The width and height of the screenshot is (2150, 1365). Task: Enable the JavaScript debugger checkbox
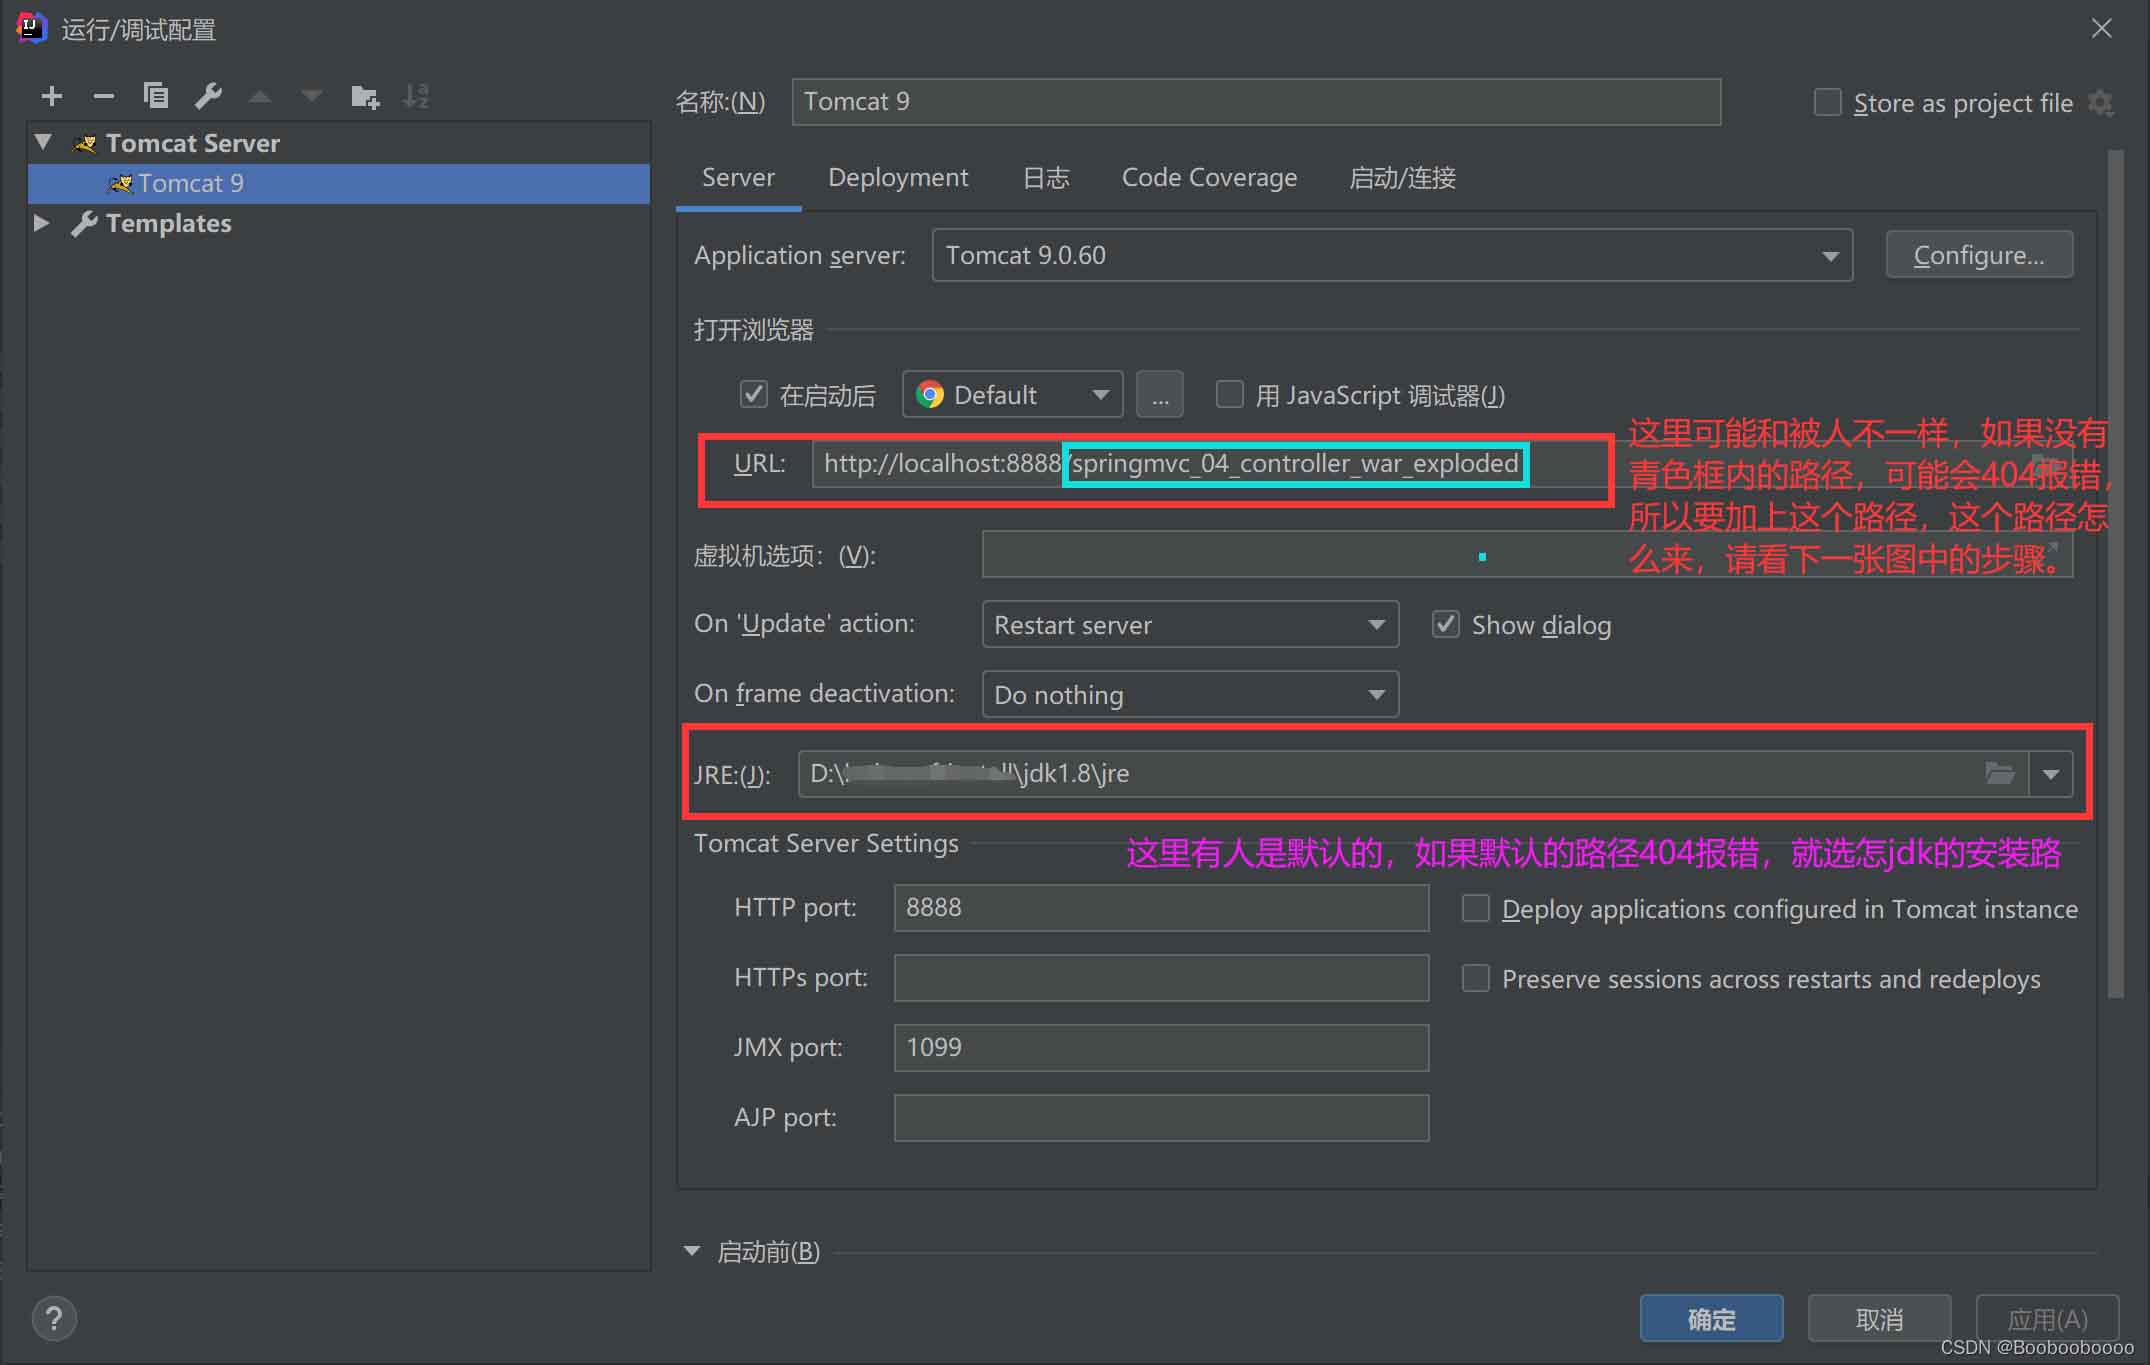1229,394
